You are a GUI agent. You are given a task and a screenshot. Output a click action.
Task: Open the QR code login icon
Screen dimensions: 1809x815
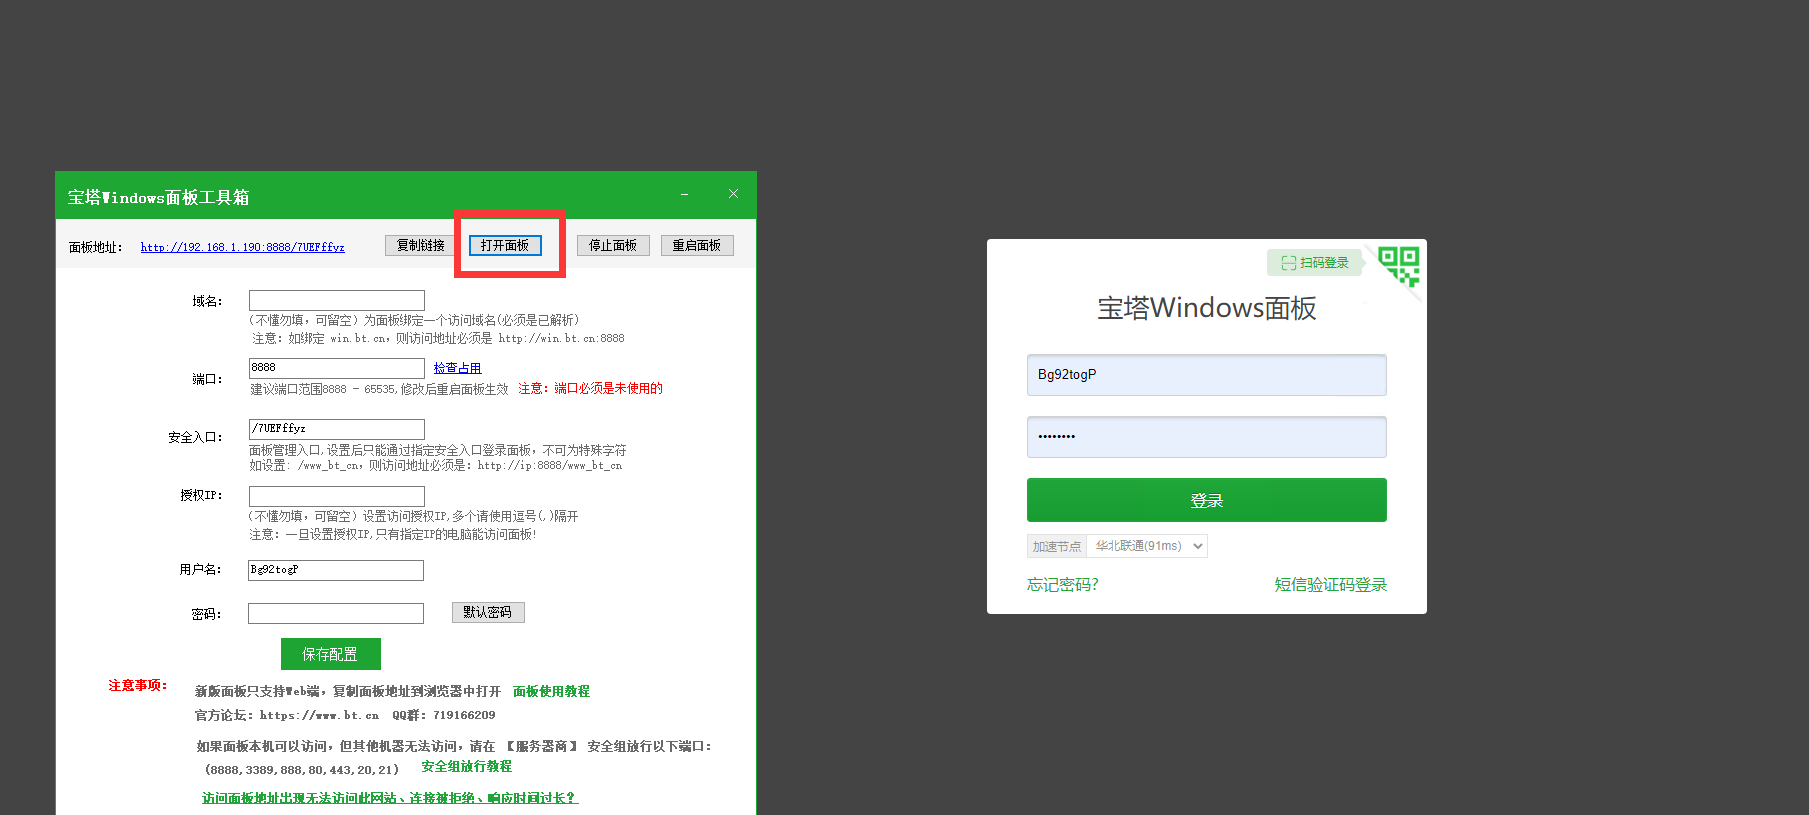pyautogui.click(x=1399, y=266)
